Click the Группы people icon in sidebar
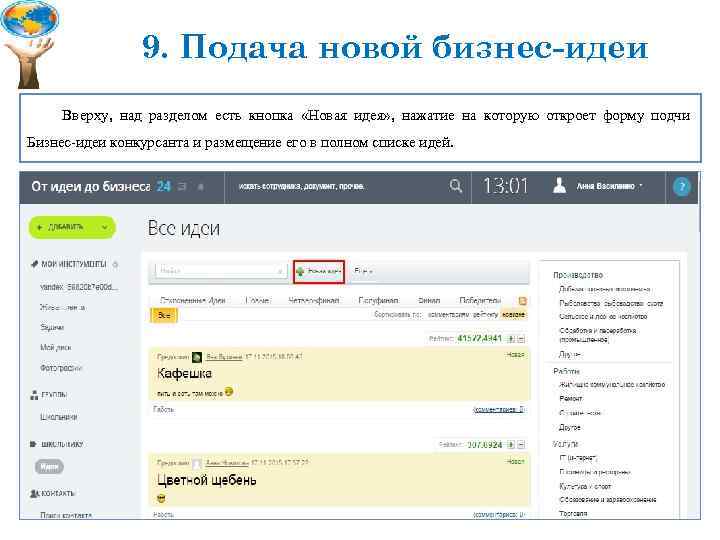720x540 pixels. tap(34, 395)
